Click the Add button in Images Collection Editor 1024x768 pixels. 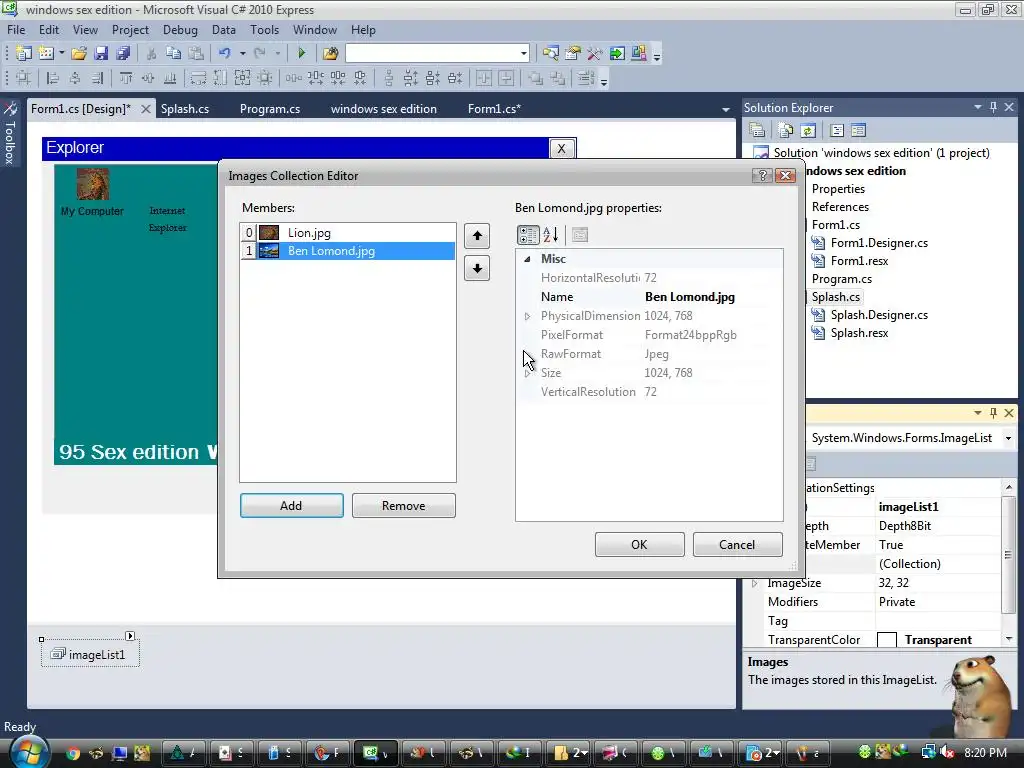pos(291,506)
